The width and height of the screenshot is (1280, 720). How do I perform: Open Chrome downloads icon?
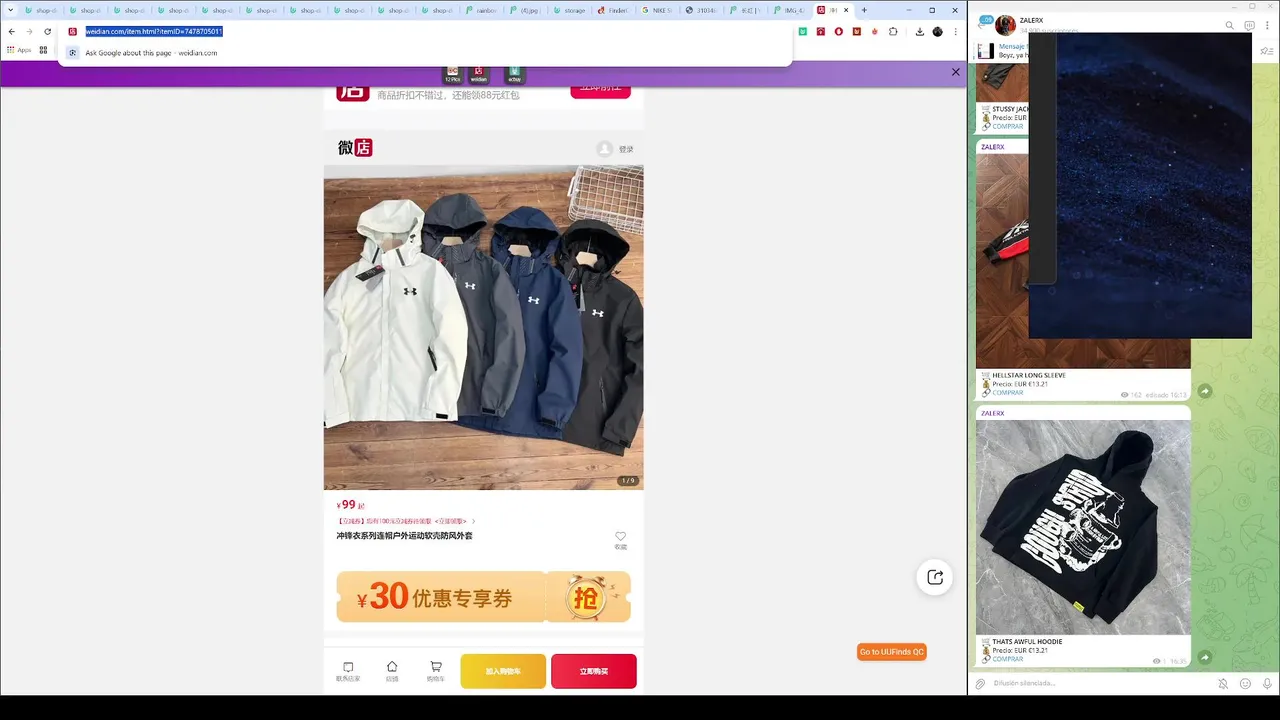(x=919, y=31)
